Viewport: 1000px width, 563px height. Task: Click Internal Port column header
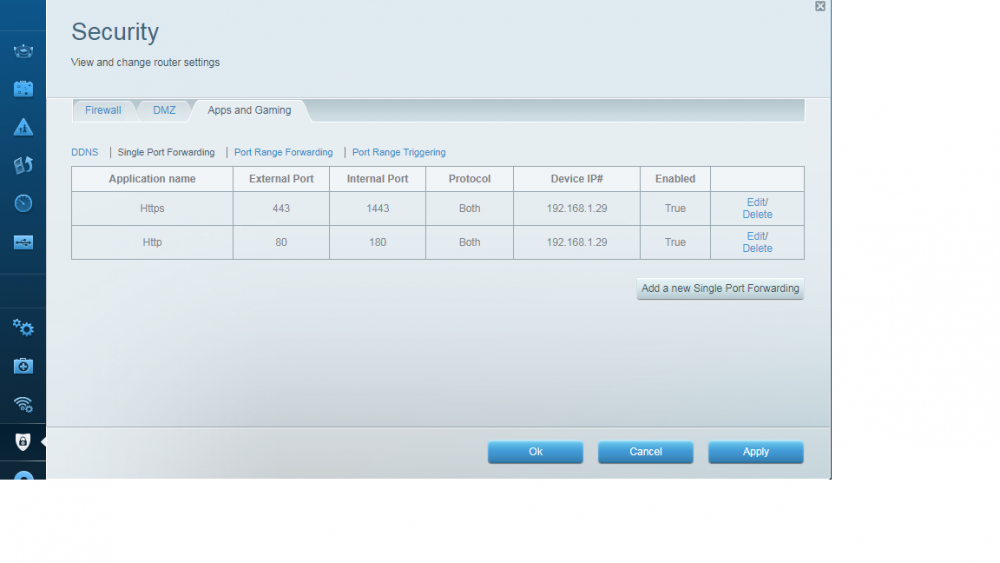coord(378,179)
